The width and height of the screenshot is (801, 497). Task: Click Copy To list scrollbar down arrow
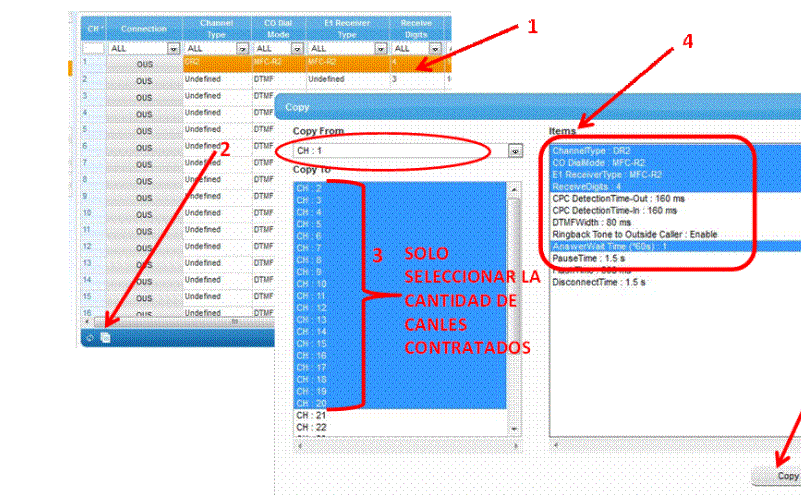coord(515,430)
